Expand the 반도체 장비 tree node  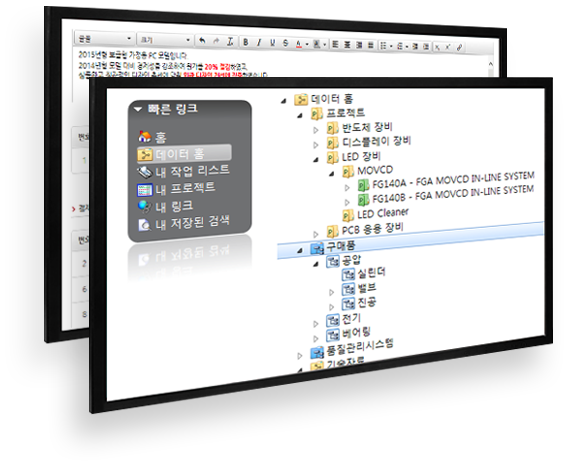(316, 130)
